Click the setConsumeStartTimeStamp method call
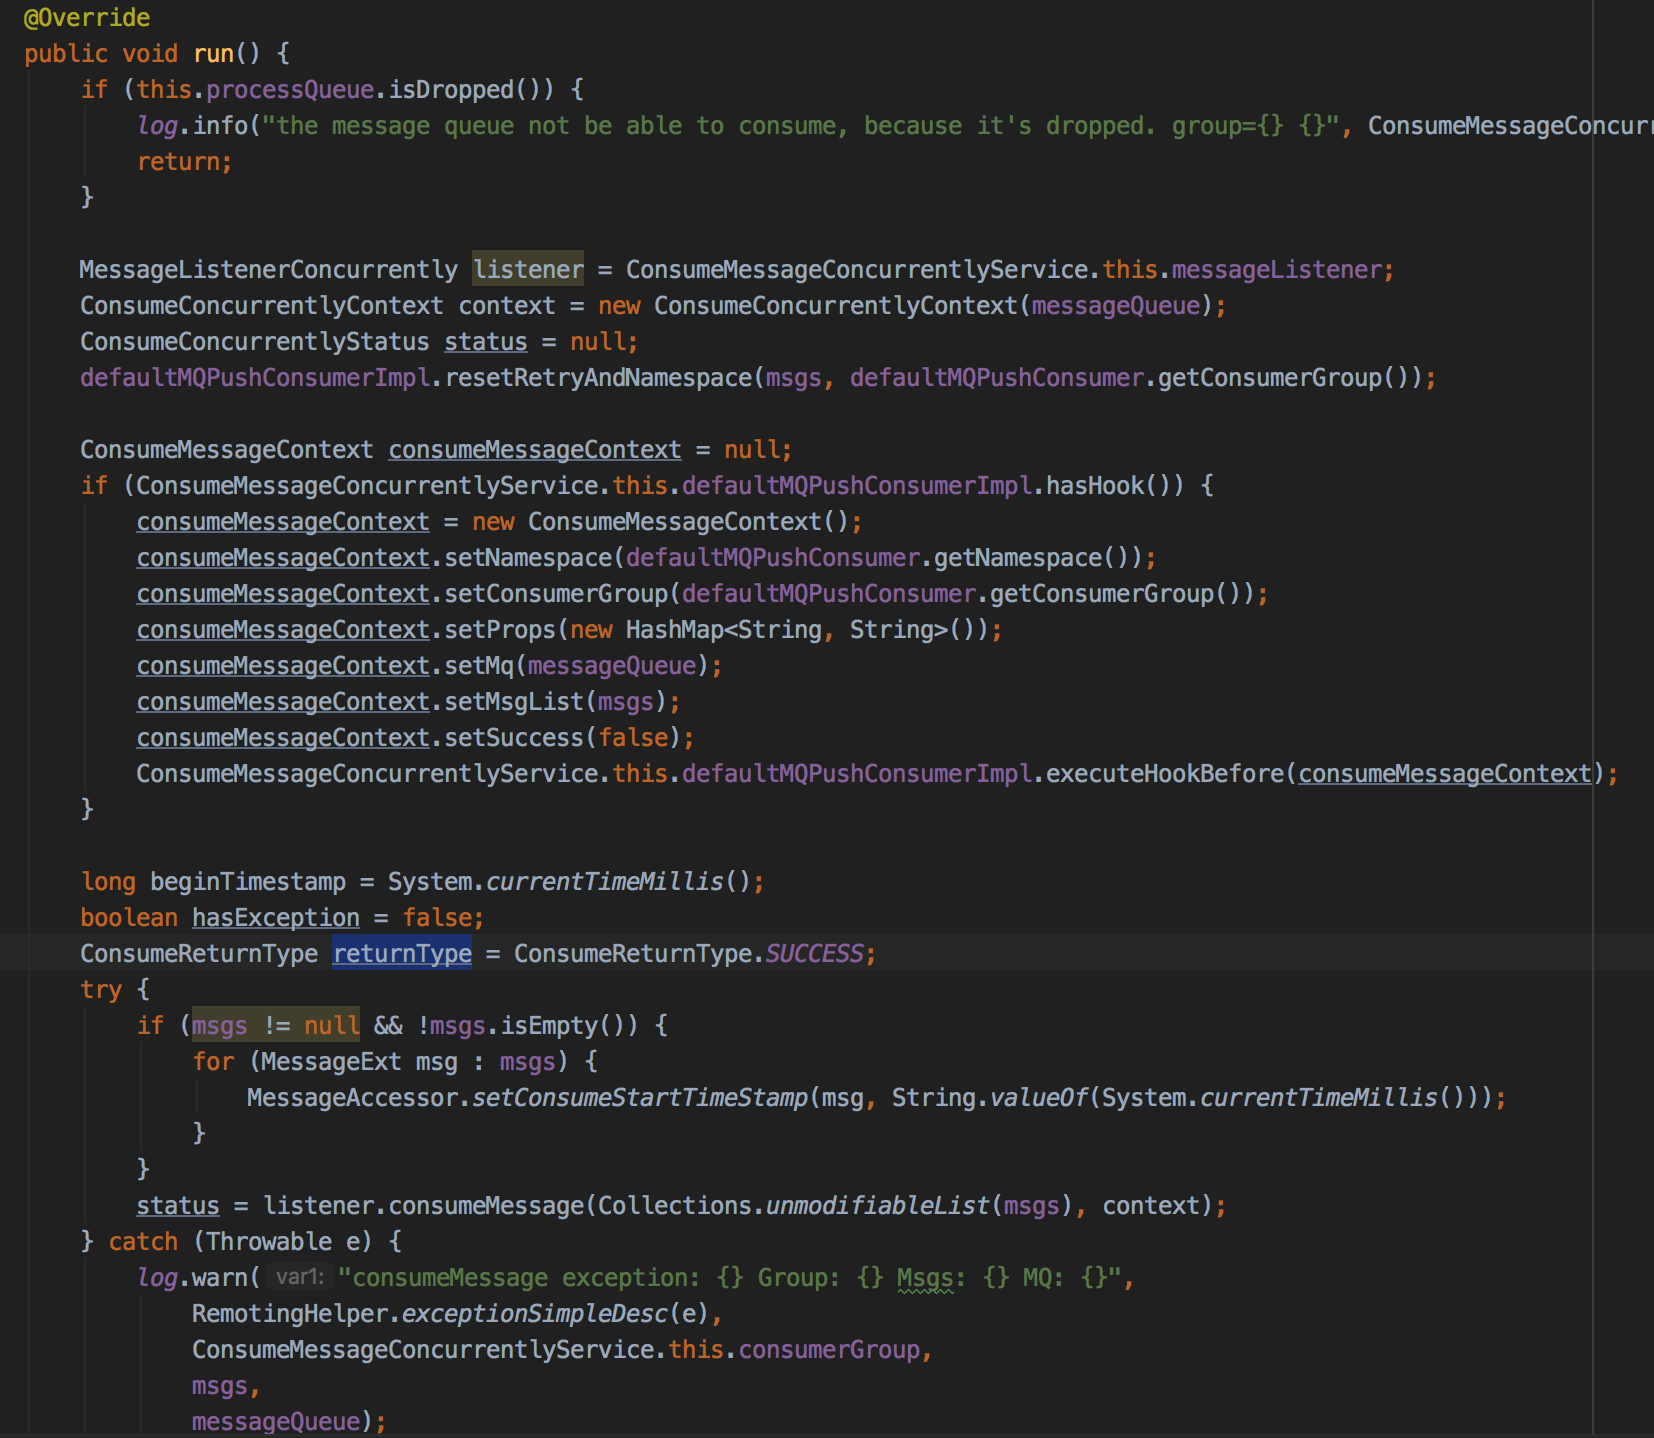Image resolution: width=1654 pixels, height=1438 pixels. tap(640, 1098)
